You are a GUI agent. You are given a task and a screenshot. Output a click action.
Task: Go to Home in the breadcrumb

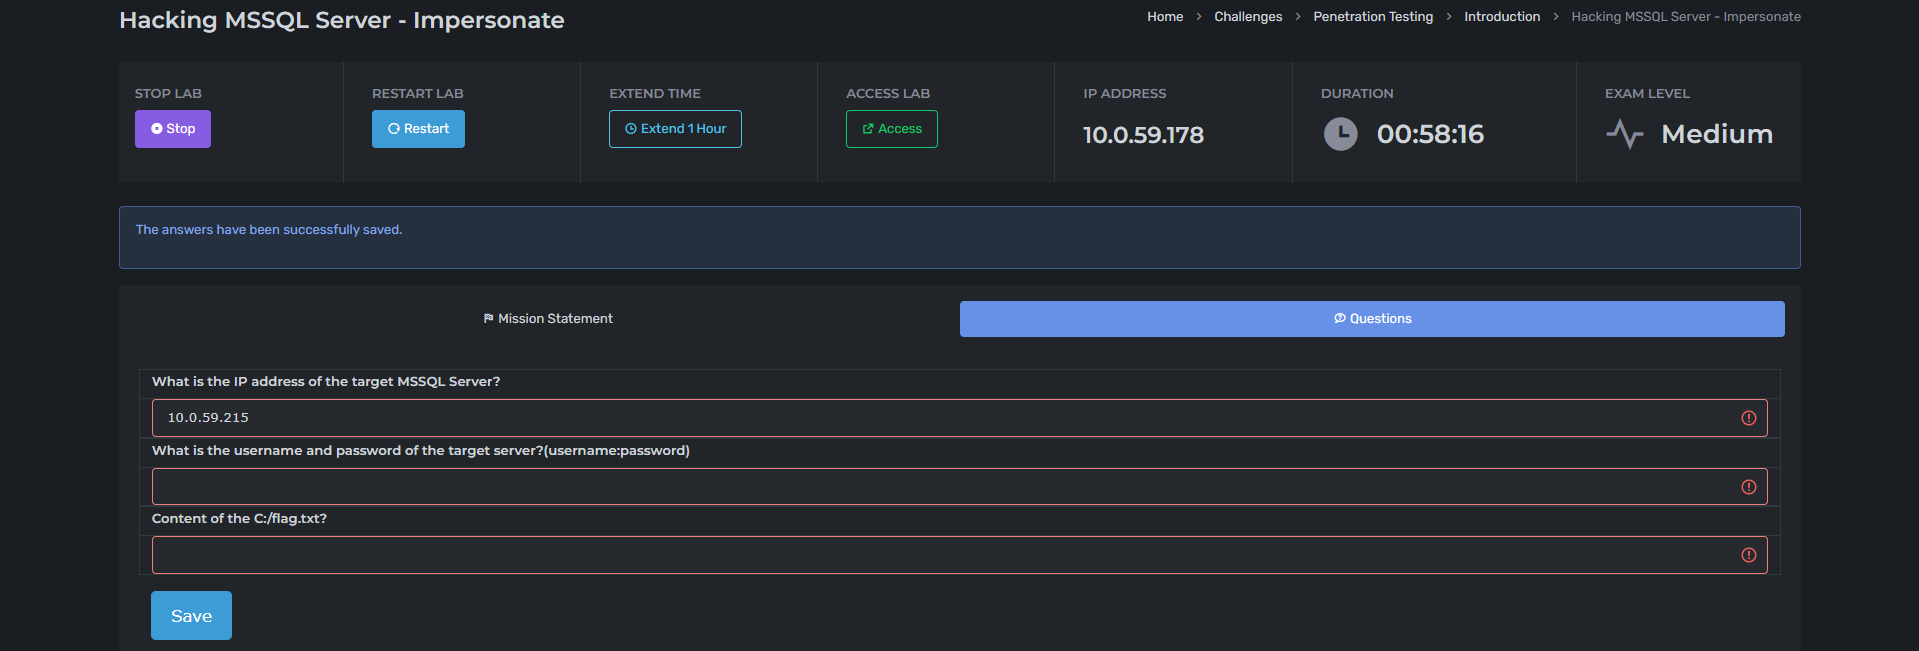click(1165, 17)
